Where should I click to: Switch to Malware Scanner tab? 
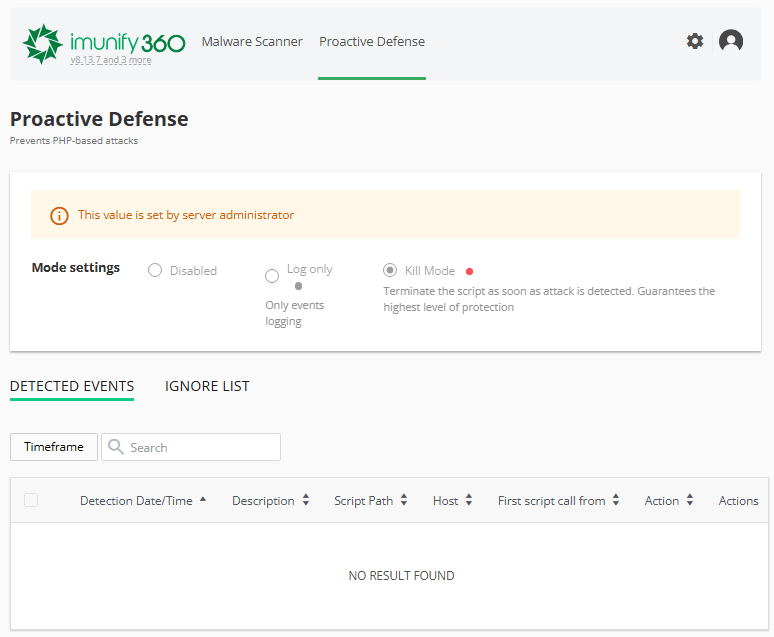(x=252, y=41)
